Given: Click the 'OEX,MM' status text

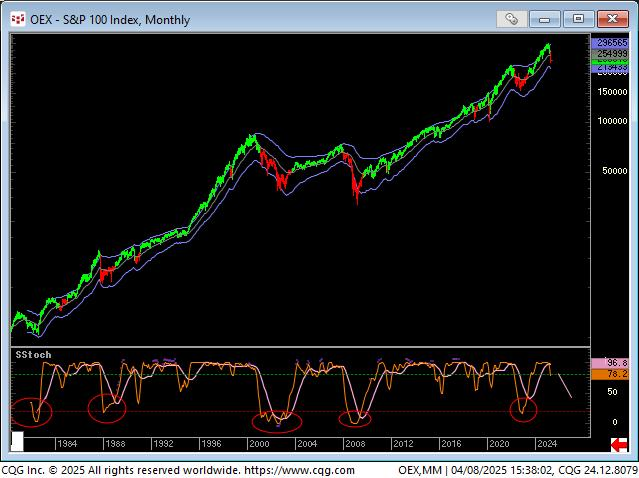Looking at the screenshot, I should (420, 470).
